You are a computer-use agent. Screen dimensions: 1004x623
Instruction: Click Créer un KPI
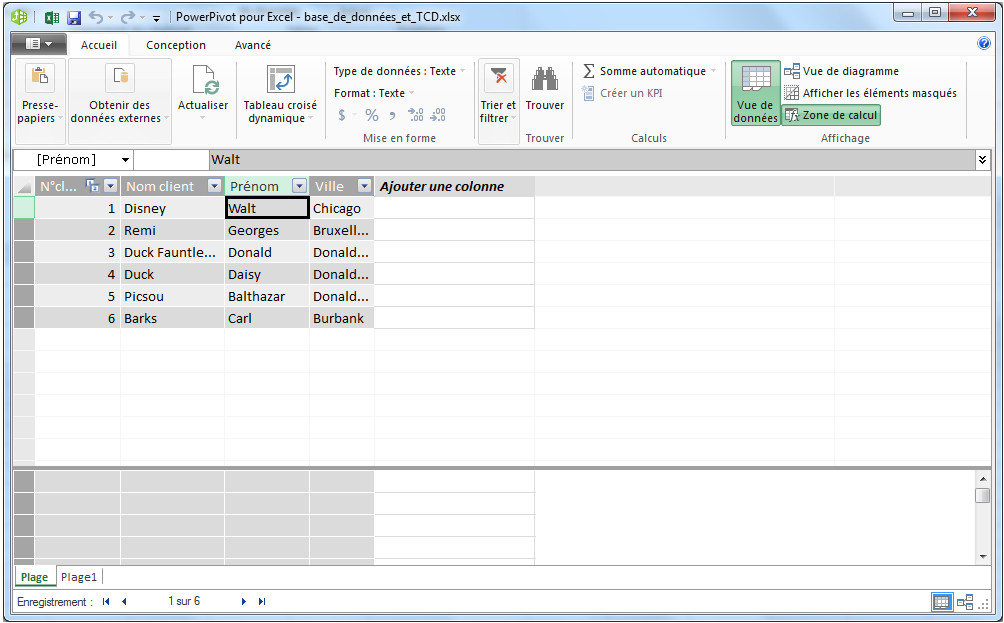(622, 93)
